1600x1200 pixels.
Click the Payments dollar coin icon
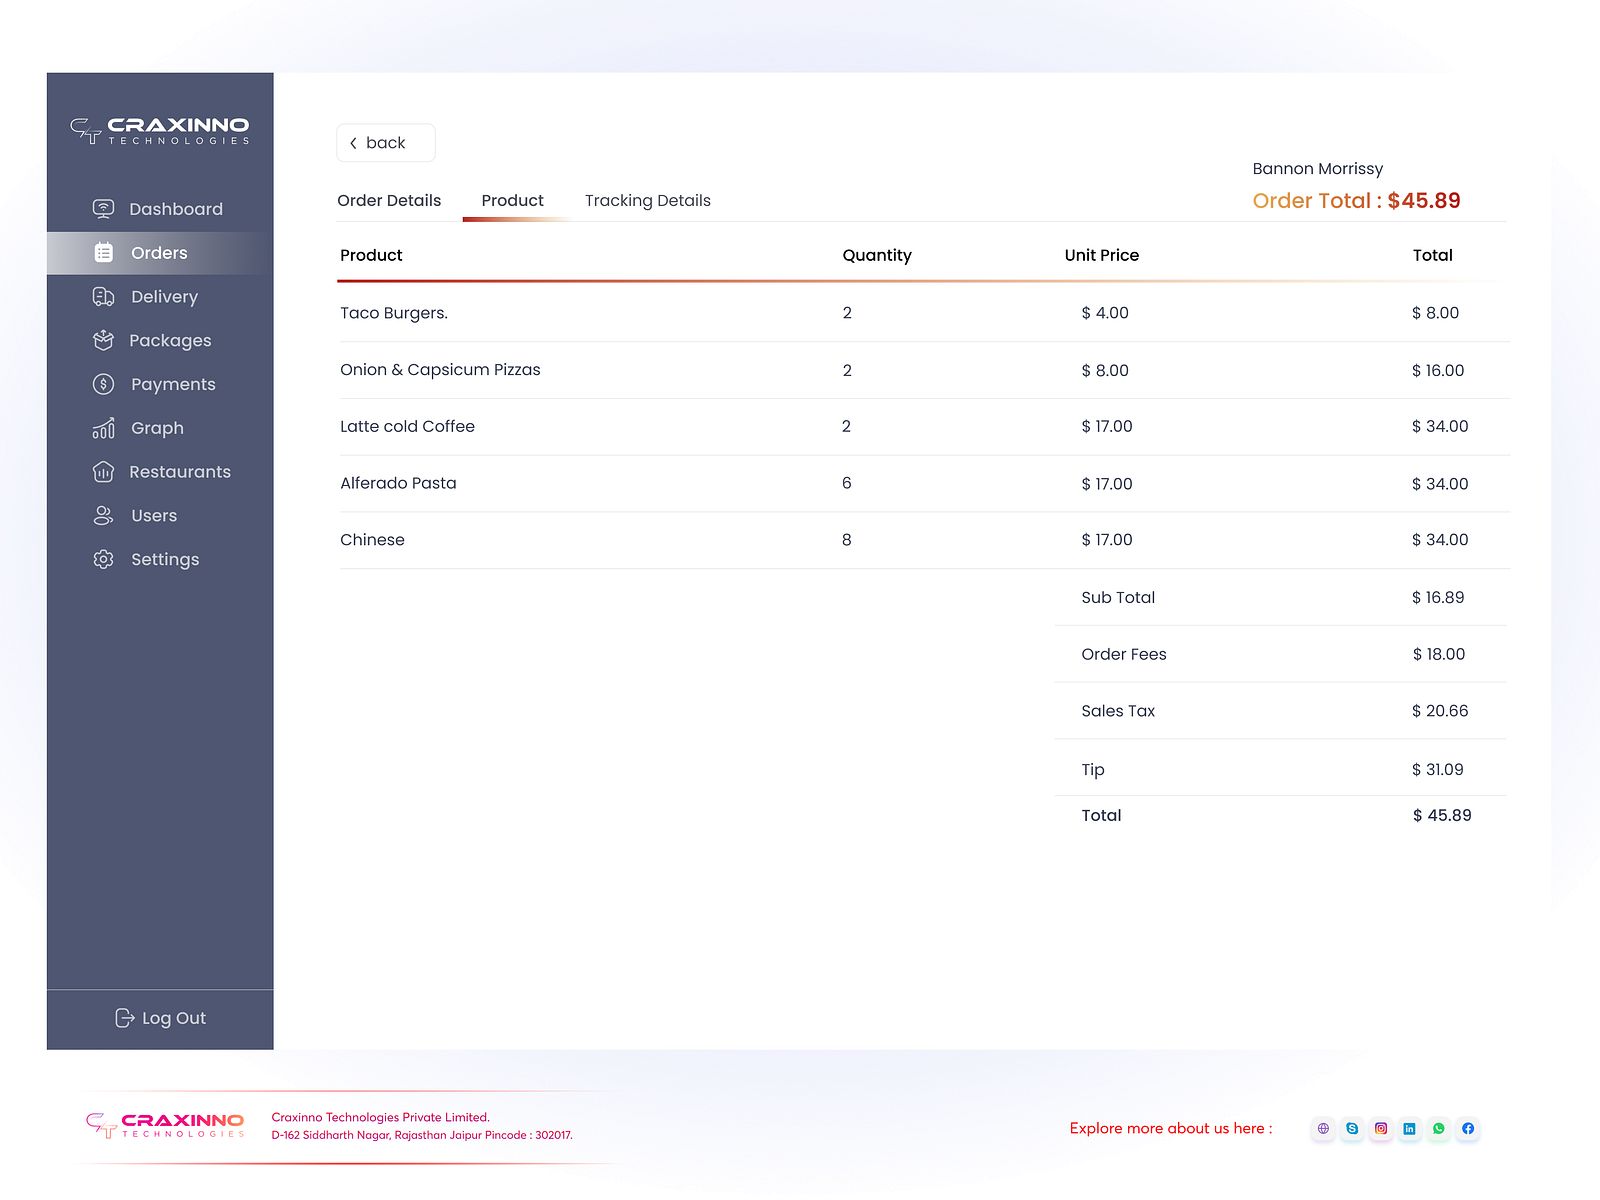click(x=103, y=384)
